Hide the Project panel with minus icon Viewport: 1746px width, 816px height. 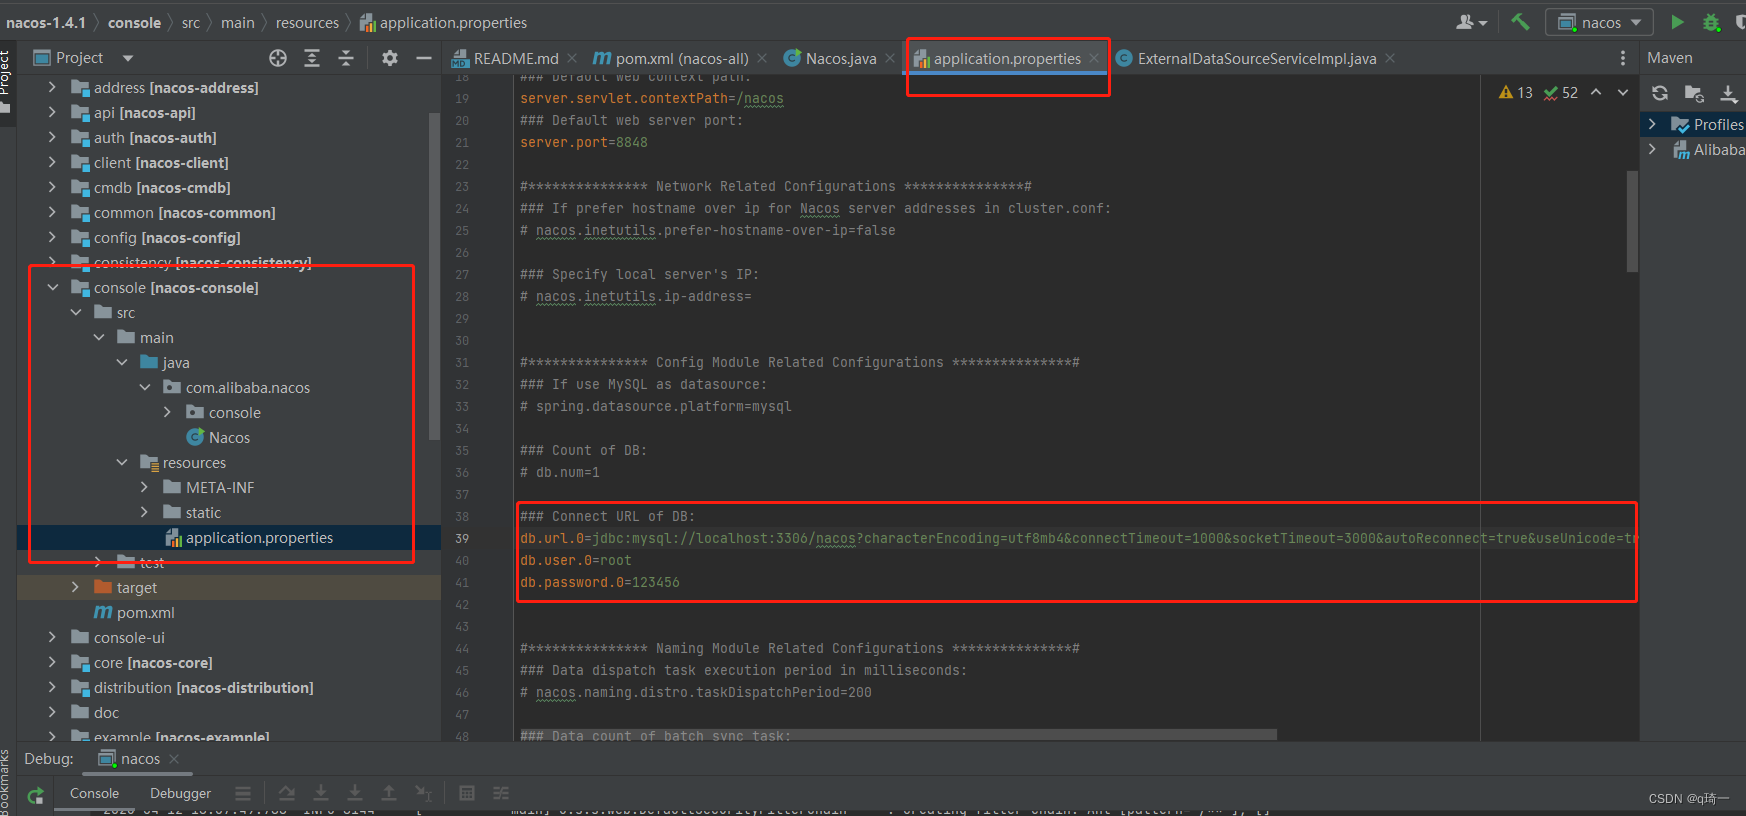424,58
